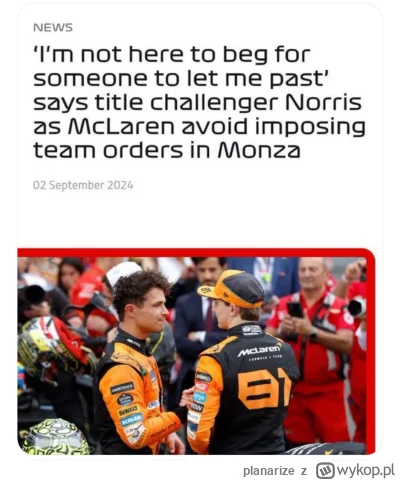The height and width of the screenshot is (480, 400).
Task: Click the word Monza in headline
Action: 259,151
